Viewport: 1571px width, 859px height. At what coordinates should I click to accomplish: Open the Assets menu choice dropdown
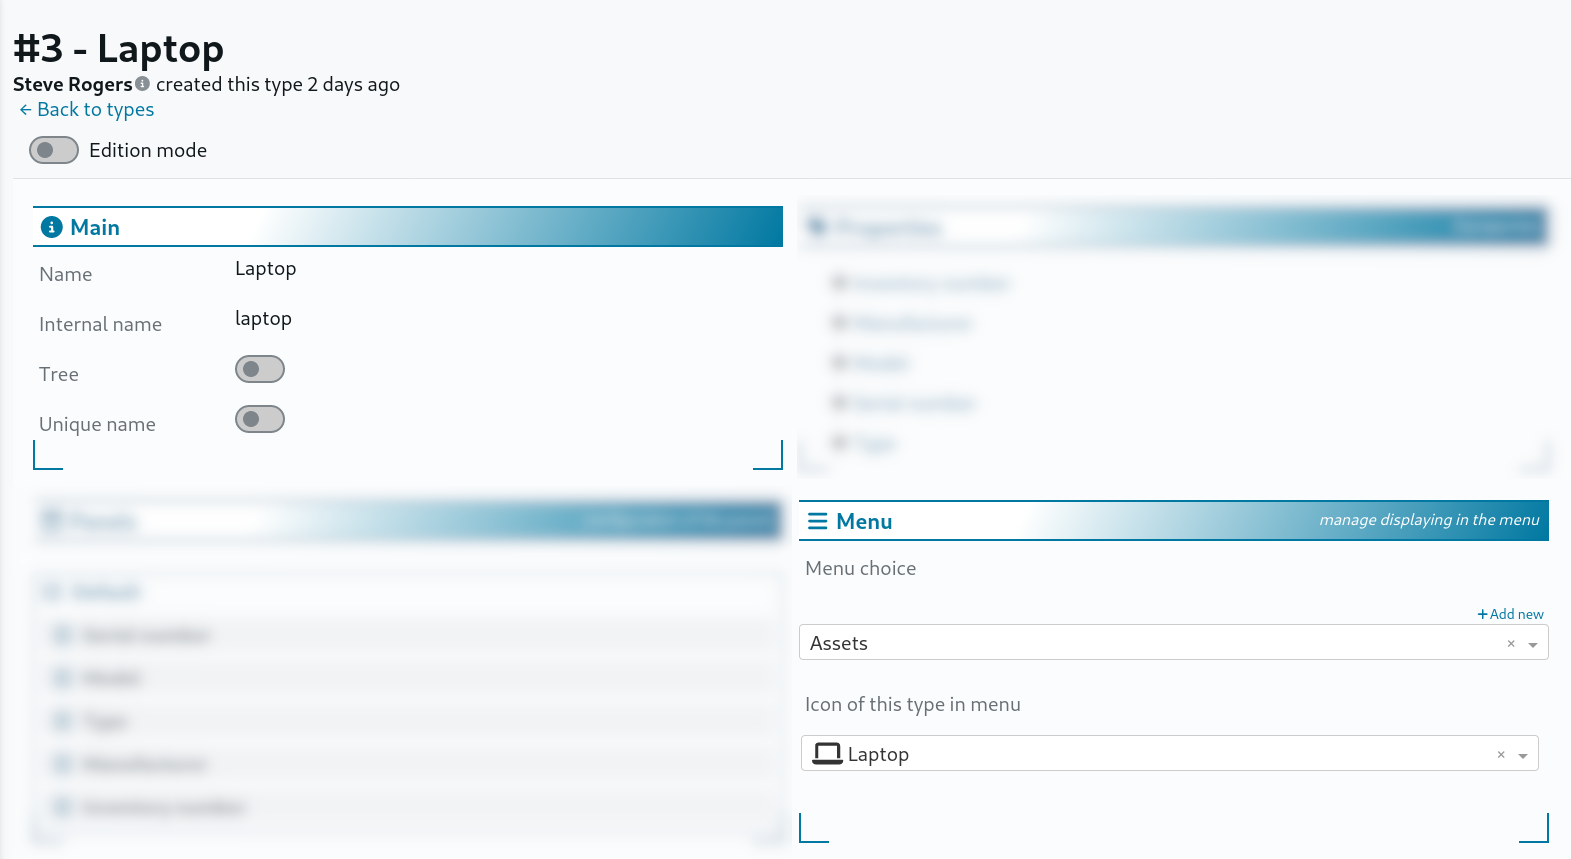coord(1150,643)
